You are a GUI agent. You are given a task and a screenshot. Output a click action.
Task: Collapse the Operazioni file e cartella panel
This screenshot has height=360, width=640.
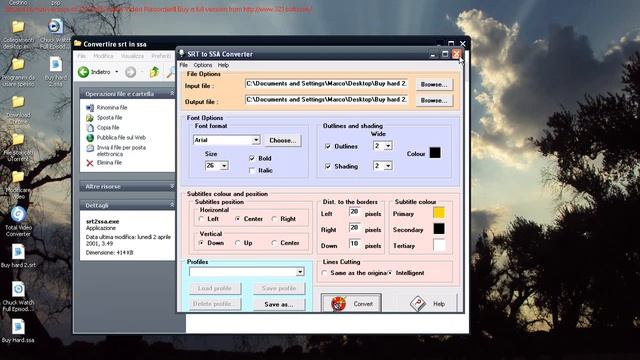(172, 93)
